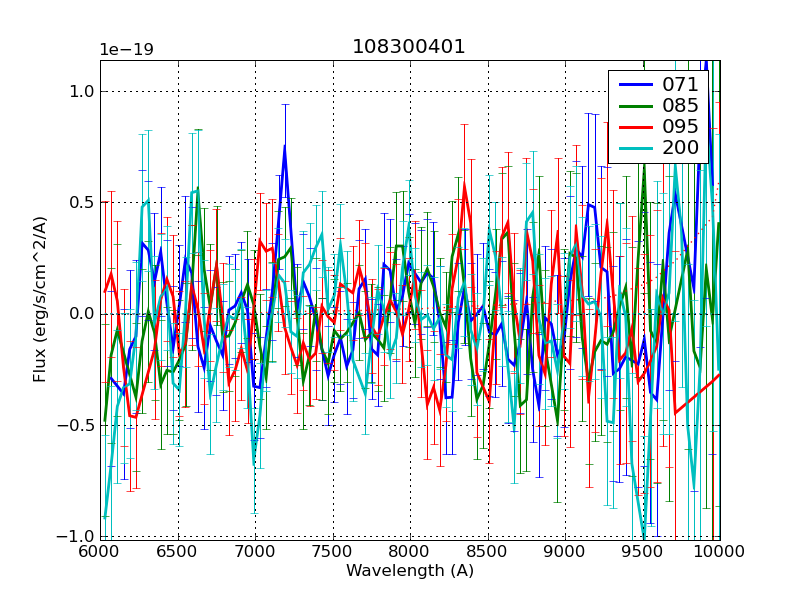Click the -1.0 y-axis tick label
Viewport: 800px width, 600px height.
78,536
